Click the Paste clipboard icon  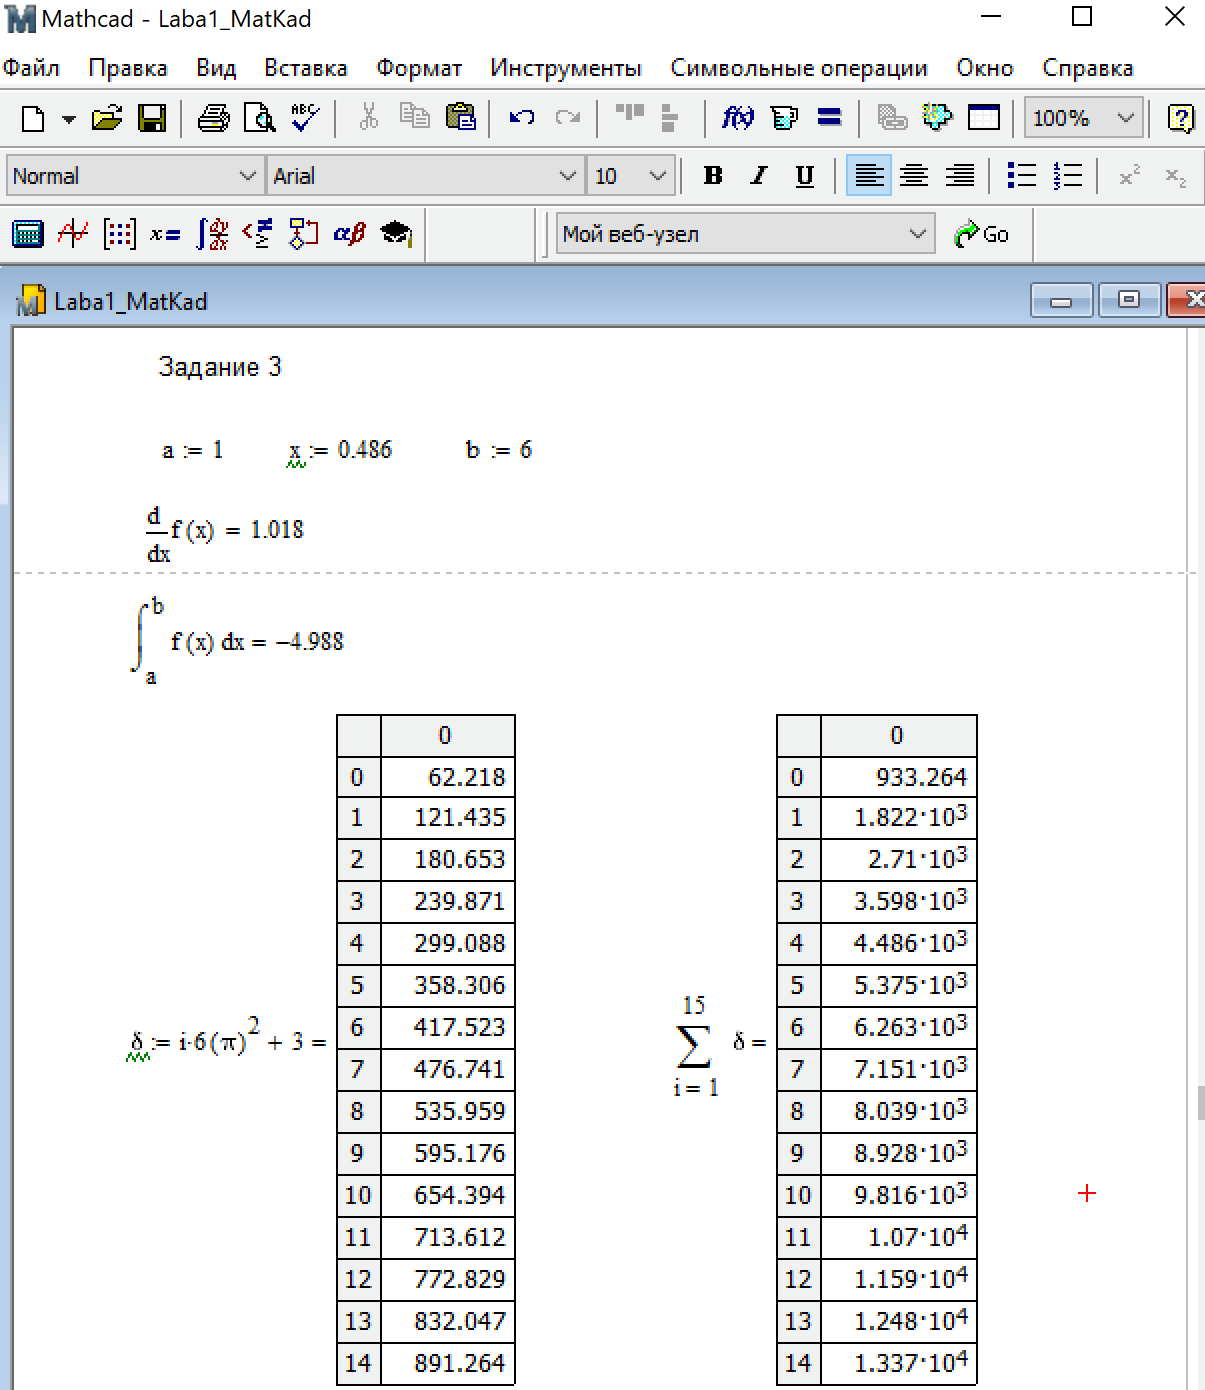[x=460, y=118]
